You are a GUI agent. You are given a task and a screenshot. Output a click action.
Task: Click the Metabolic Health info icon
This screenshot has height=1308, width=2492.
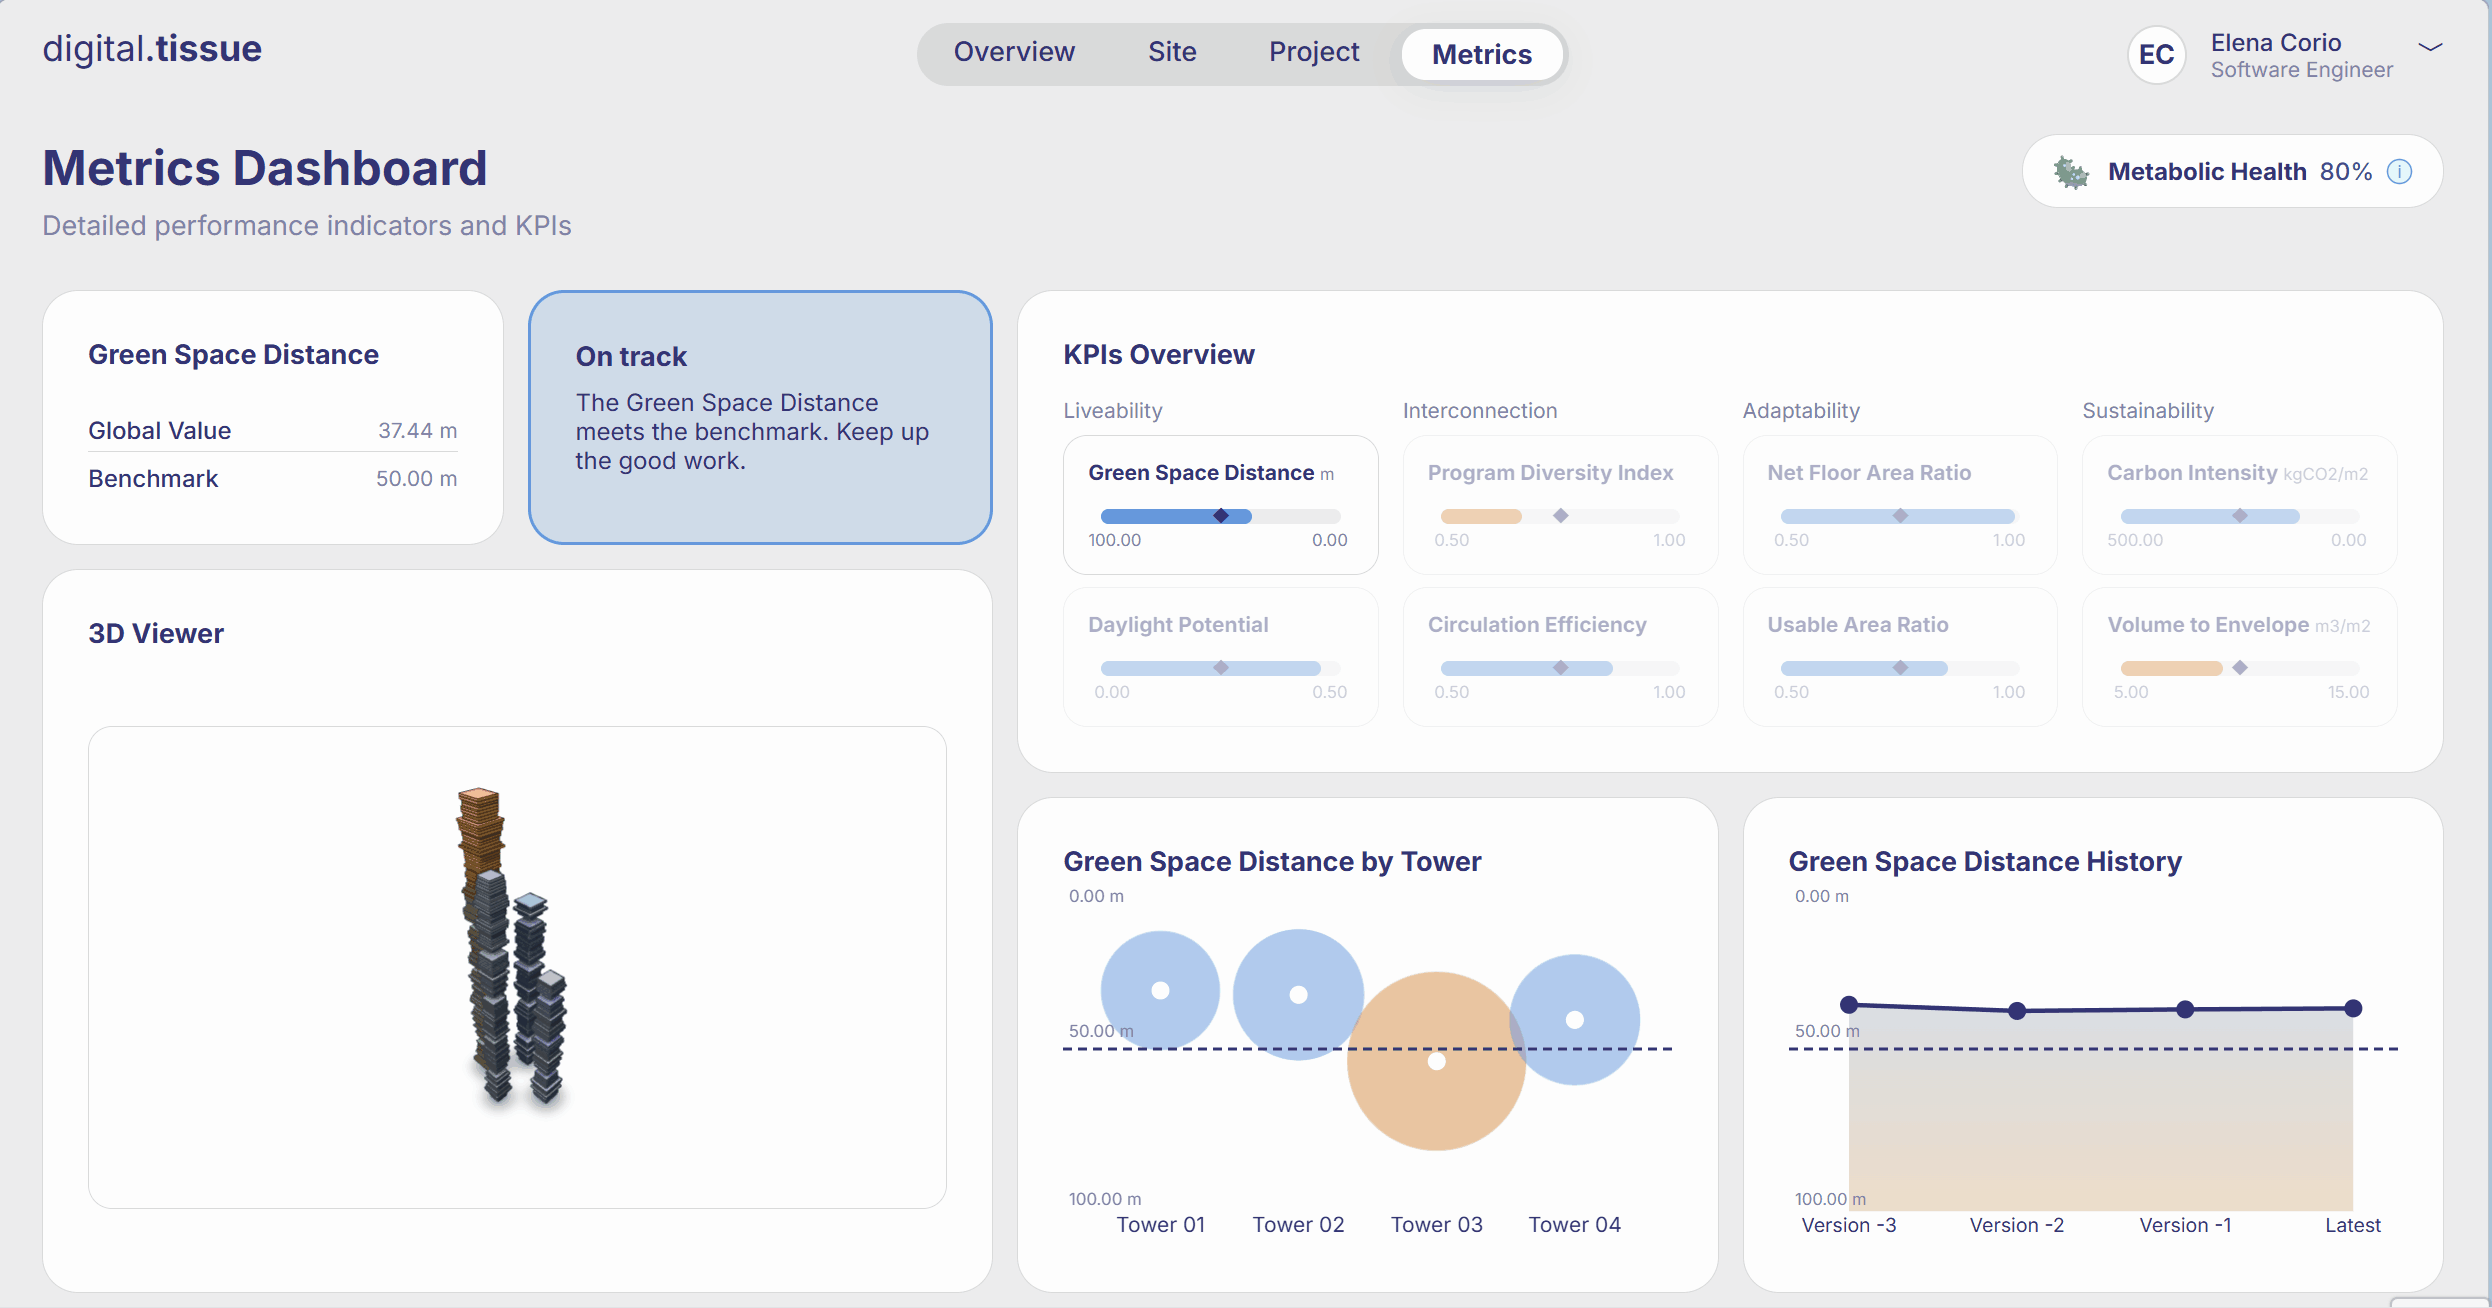tap(2399, 172)
